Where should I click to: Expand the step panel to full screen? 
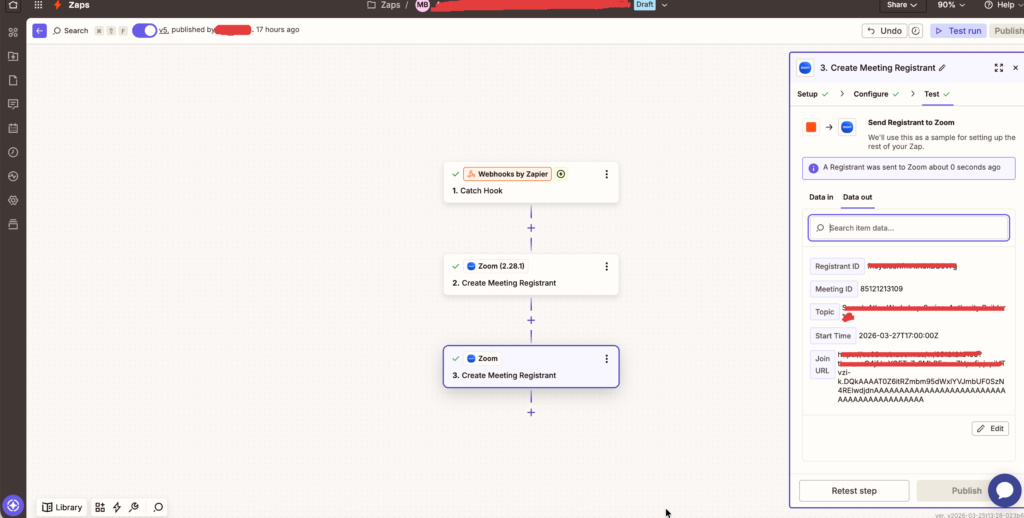999,68
